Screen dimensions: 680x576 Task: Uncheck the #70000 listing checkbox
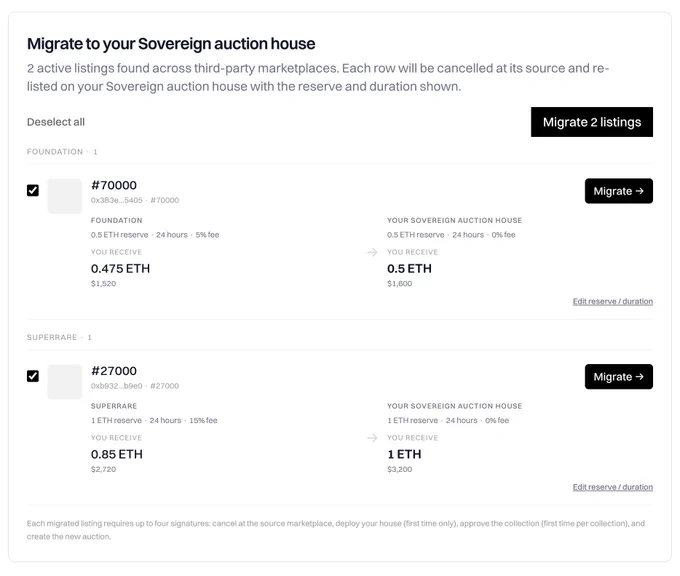point(33,190)
